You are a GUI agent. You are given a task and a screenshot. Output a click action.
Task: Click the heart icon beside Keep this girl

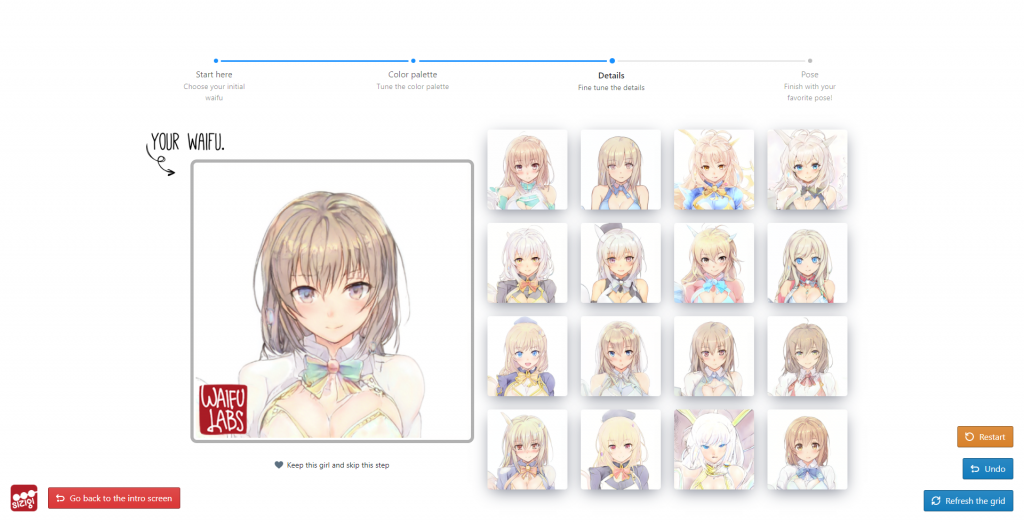pyautogui.click(x=279, y=465)
